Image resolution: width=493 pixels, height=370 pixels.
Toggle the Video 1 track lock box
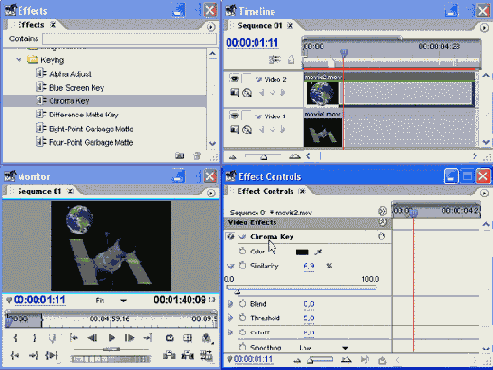246,115
